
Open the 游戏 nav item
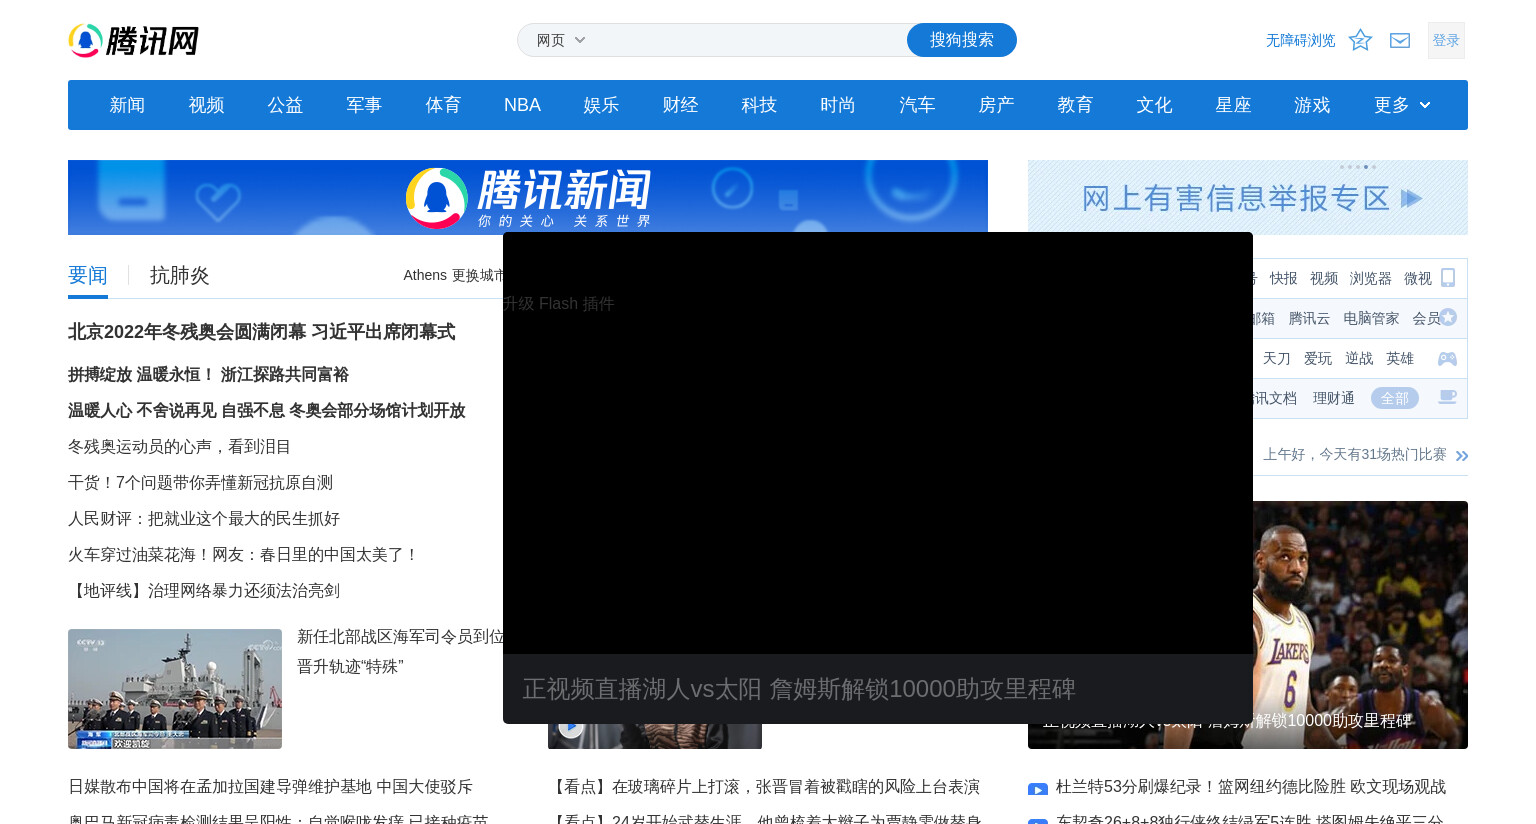coord(1312,105)
